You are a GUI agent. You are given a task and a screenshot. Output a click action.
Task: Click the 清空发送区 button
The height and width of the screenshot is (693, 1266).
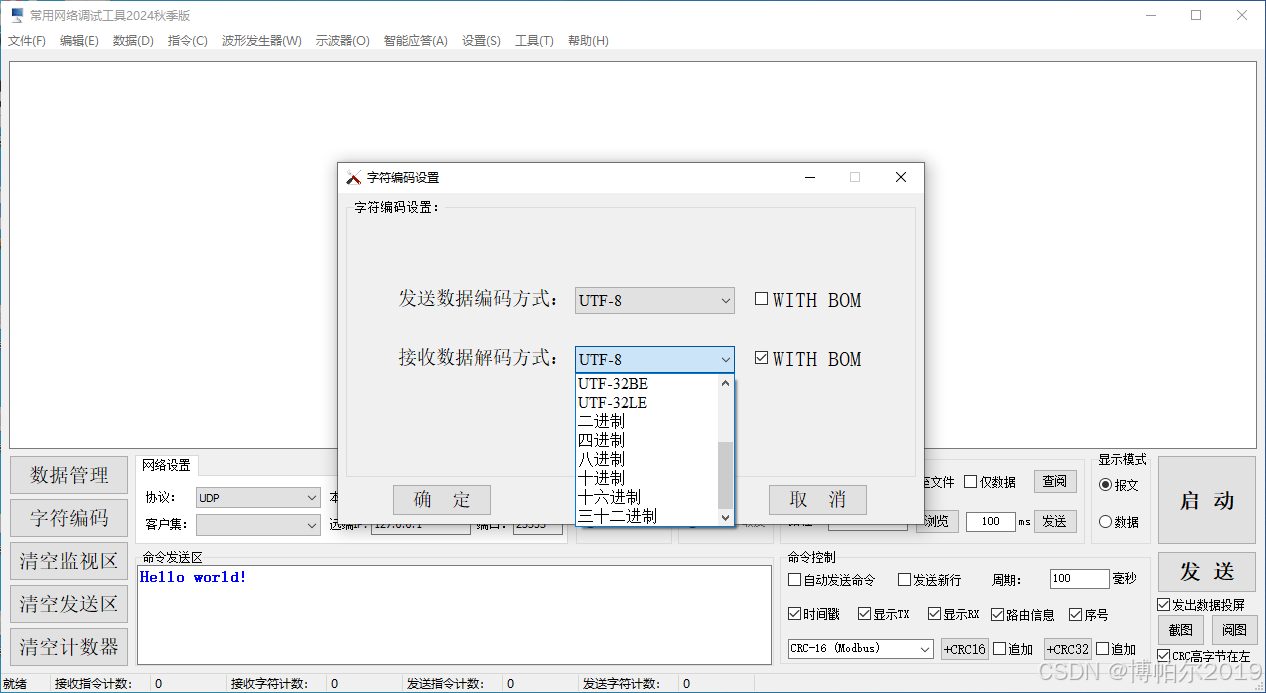point(69,604)
